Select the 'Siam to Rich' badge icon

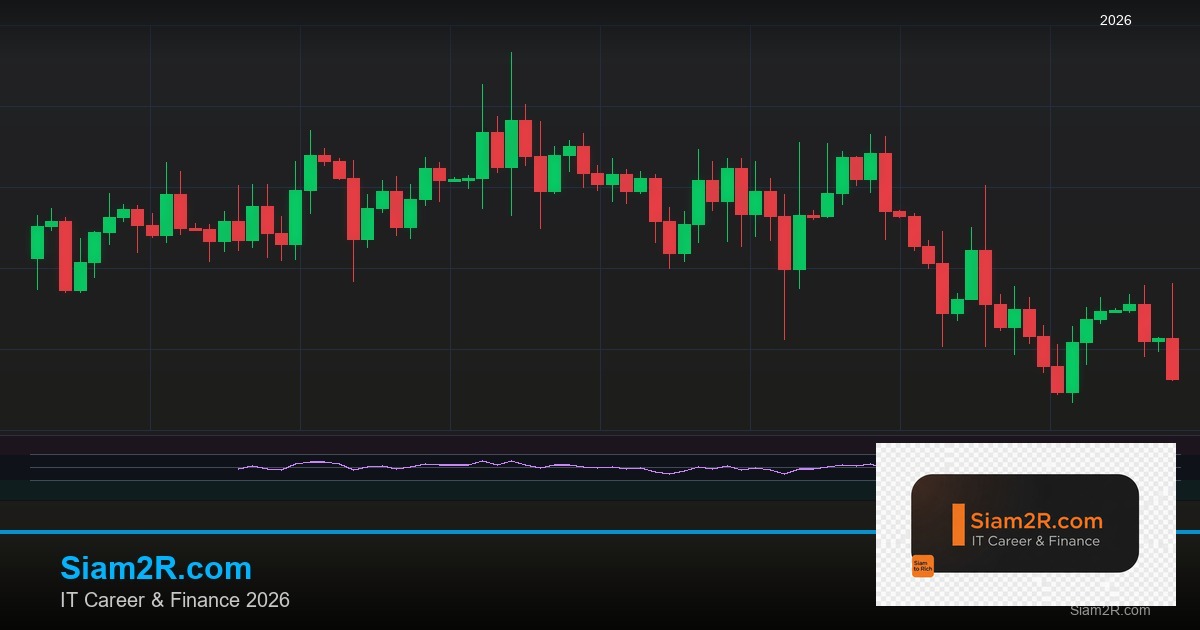click(x=923, y=565)
